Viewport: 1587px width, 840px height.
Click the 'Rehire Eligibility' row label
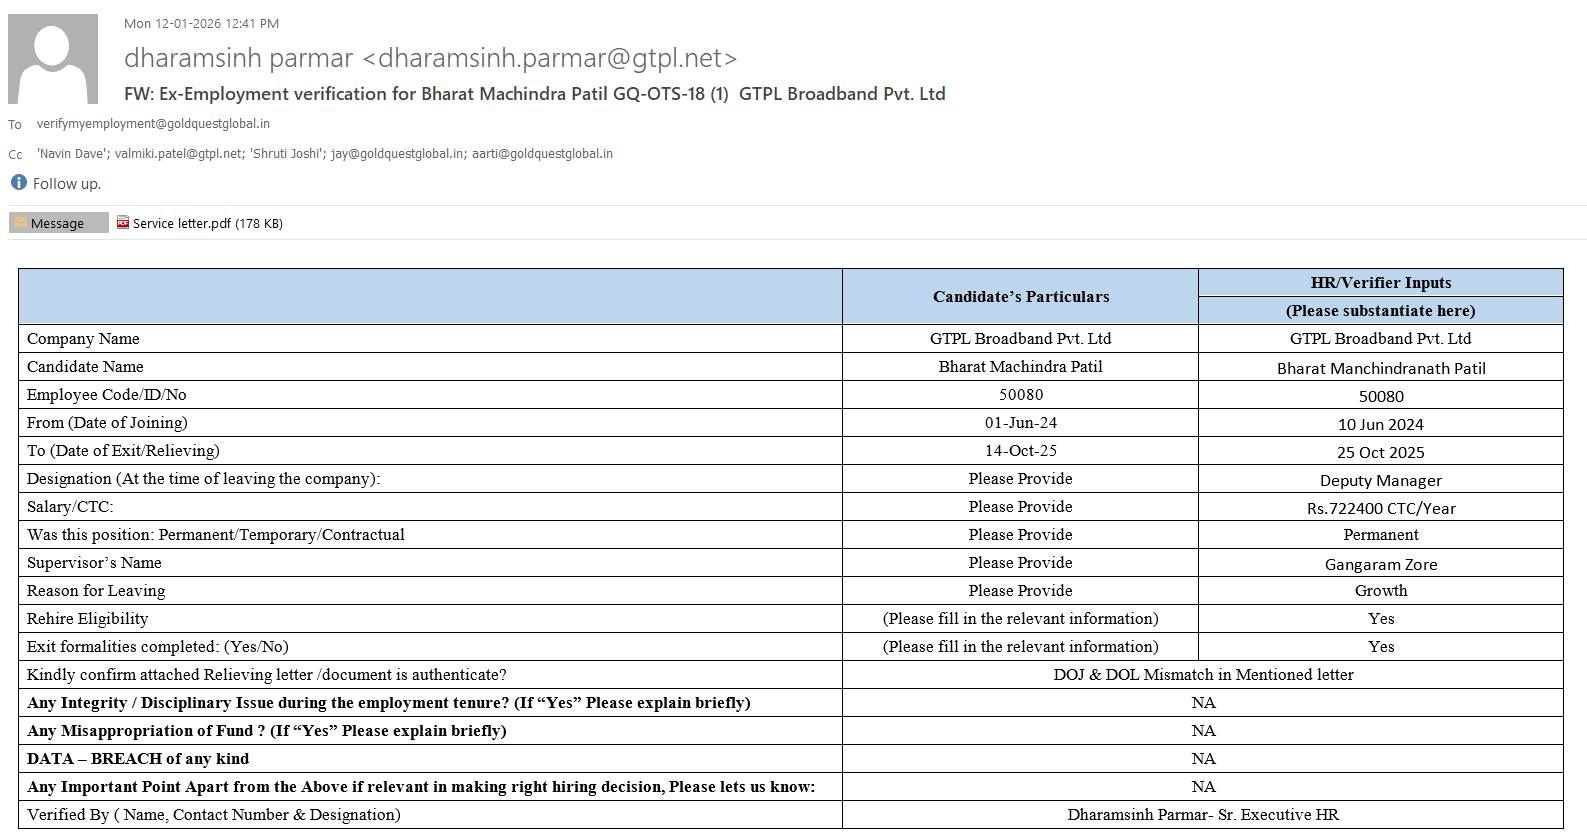coord(88,619)
